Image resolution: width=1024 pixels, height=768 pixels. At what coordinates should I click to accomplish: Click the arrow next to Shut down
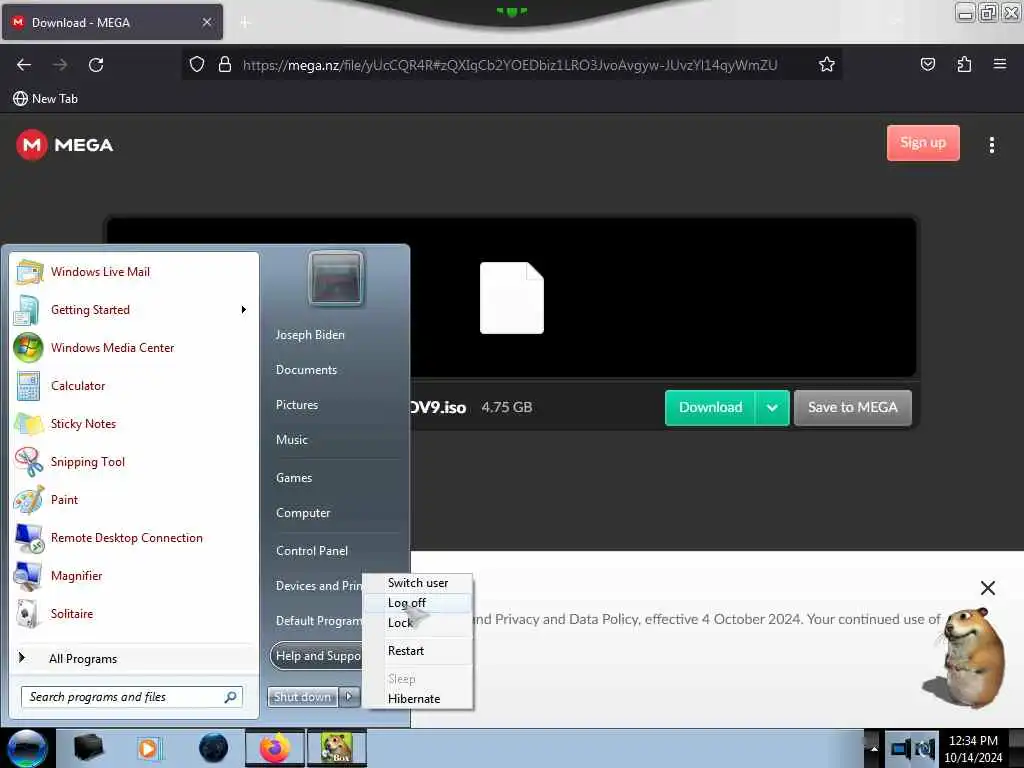tap(349, 697)
